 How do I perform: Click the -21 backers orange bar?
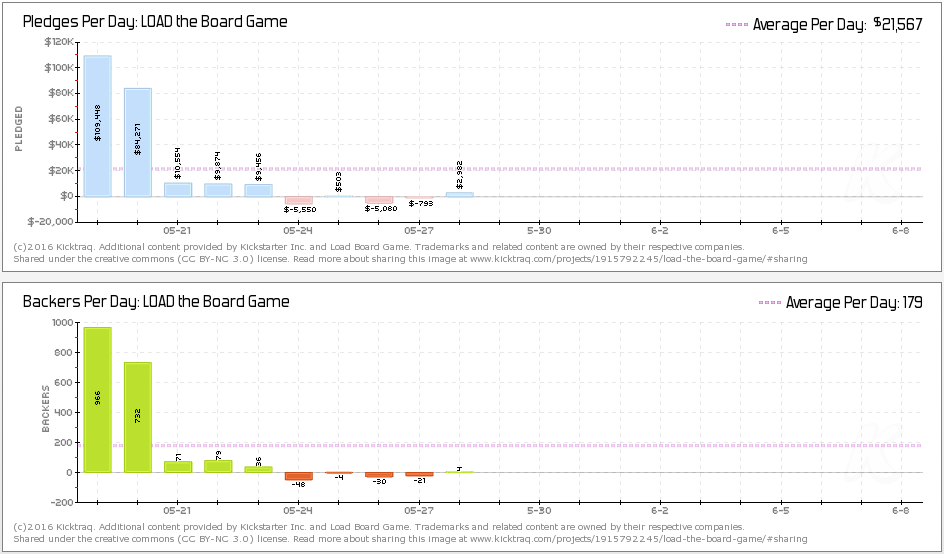point(419,474)
